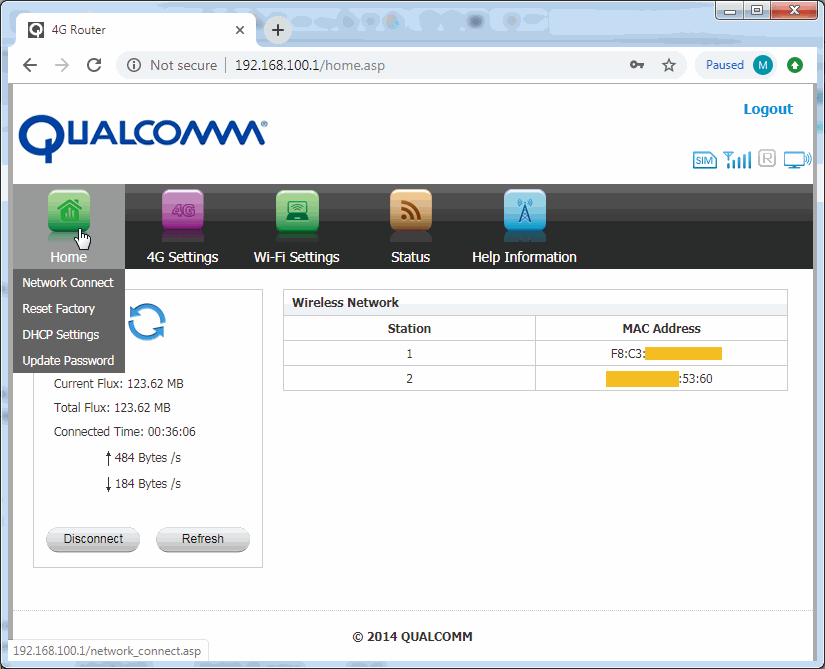This screenshot has width=825, height=669.
Task: Click the Wireless Network table title
Action: click(x=345, y=302)
